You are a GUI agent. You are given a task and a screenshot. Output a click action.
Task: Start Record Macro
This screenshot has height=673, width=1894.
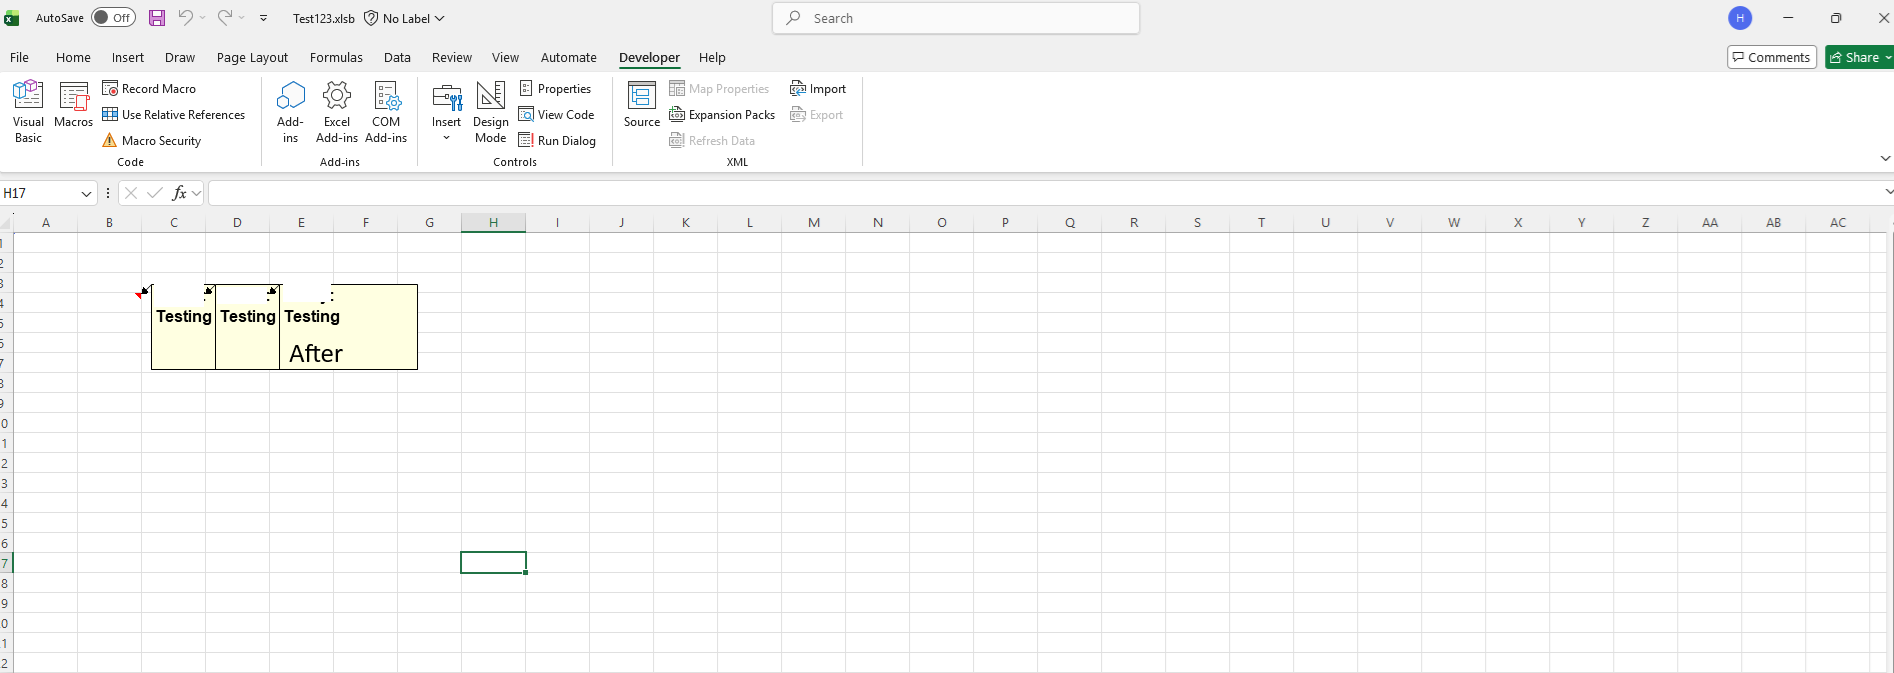point(149,89)
